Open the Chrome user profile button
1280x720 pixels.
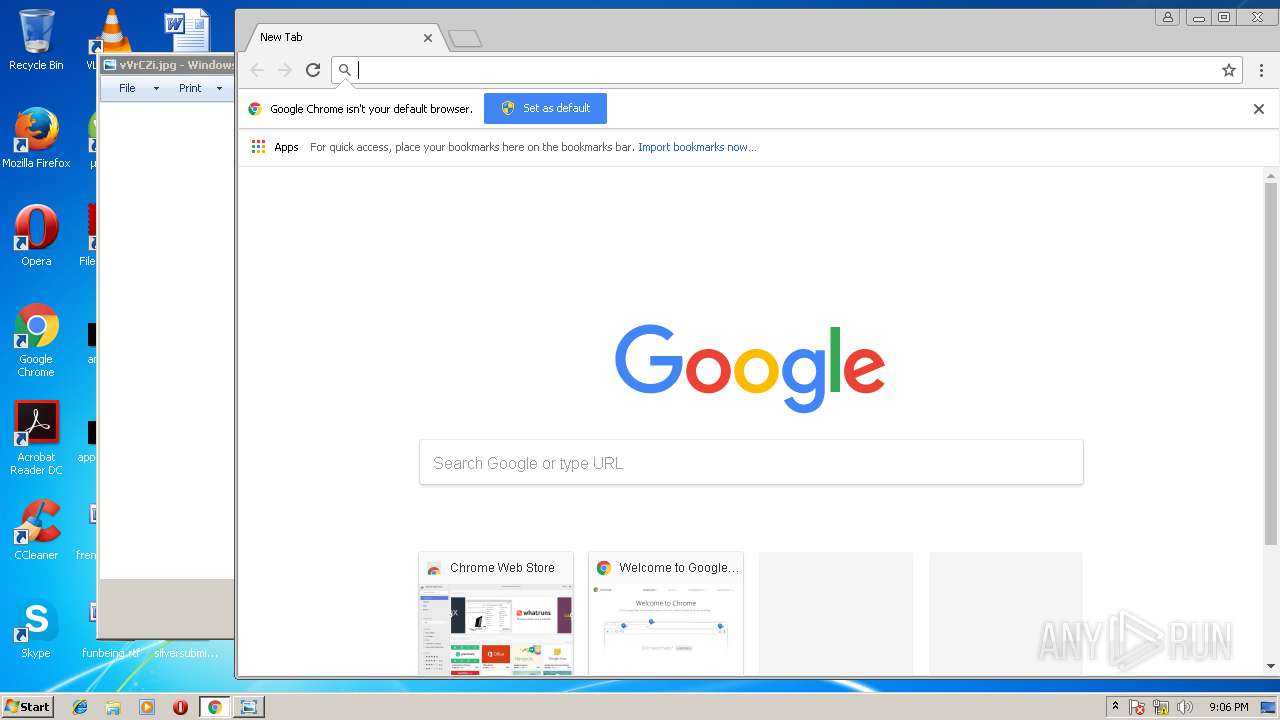[x=1167, y=17]
